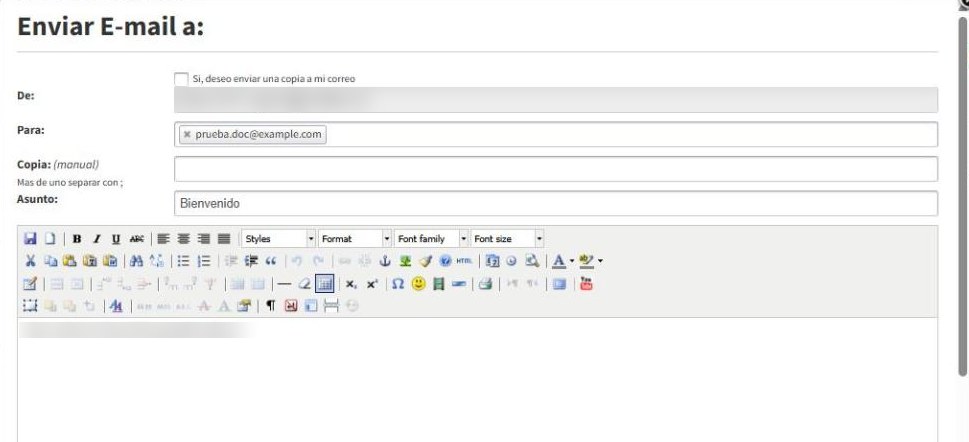
Task: Paste as plain text icon
Action: tap(90, 261)
